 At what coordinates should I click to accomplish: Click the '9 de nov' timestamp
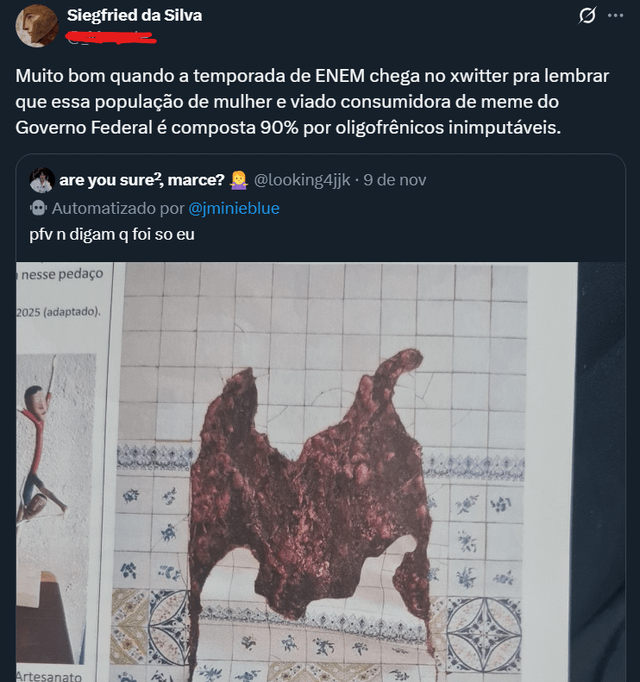(395, 180)
